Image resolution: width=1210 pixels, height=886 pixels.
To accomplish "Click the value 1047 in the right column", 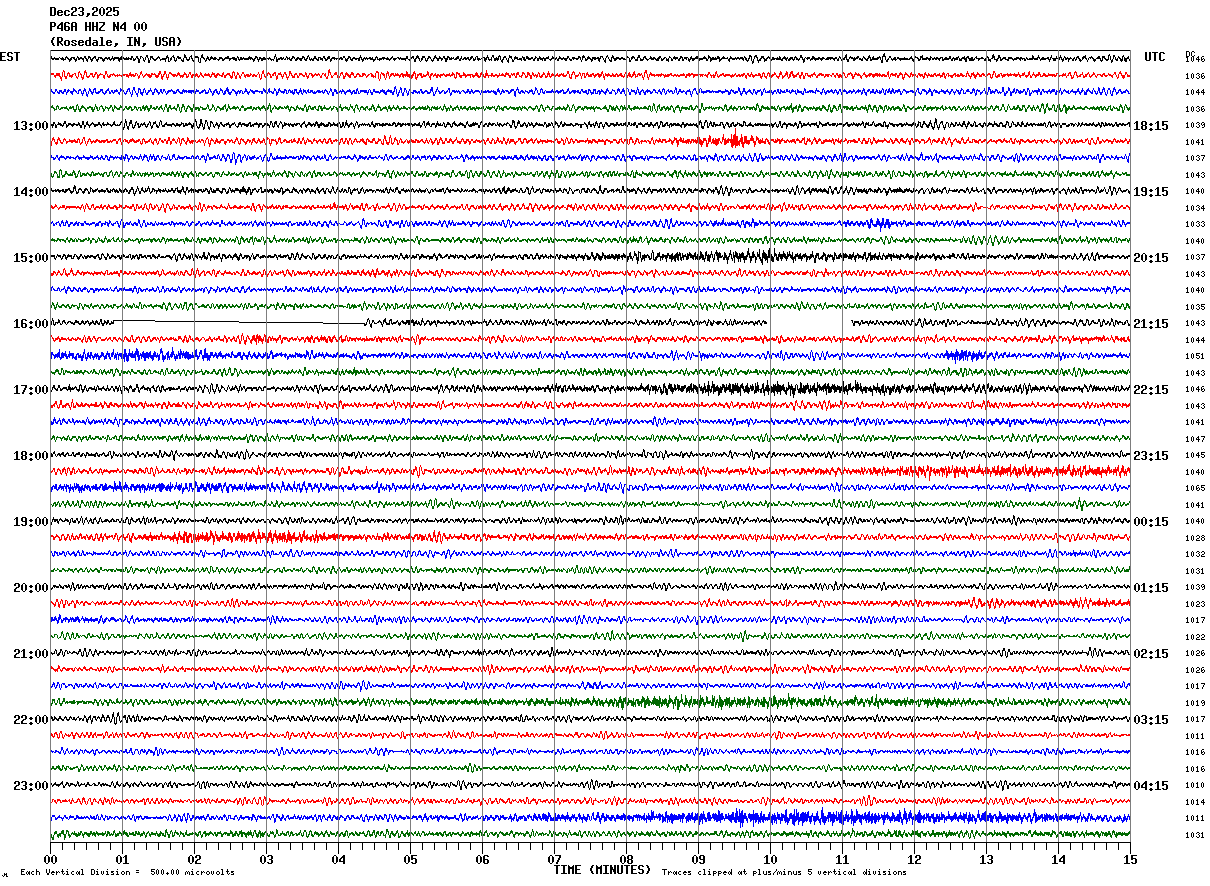I will [x=1195, y=439].
